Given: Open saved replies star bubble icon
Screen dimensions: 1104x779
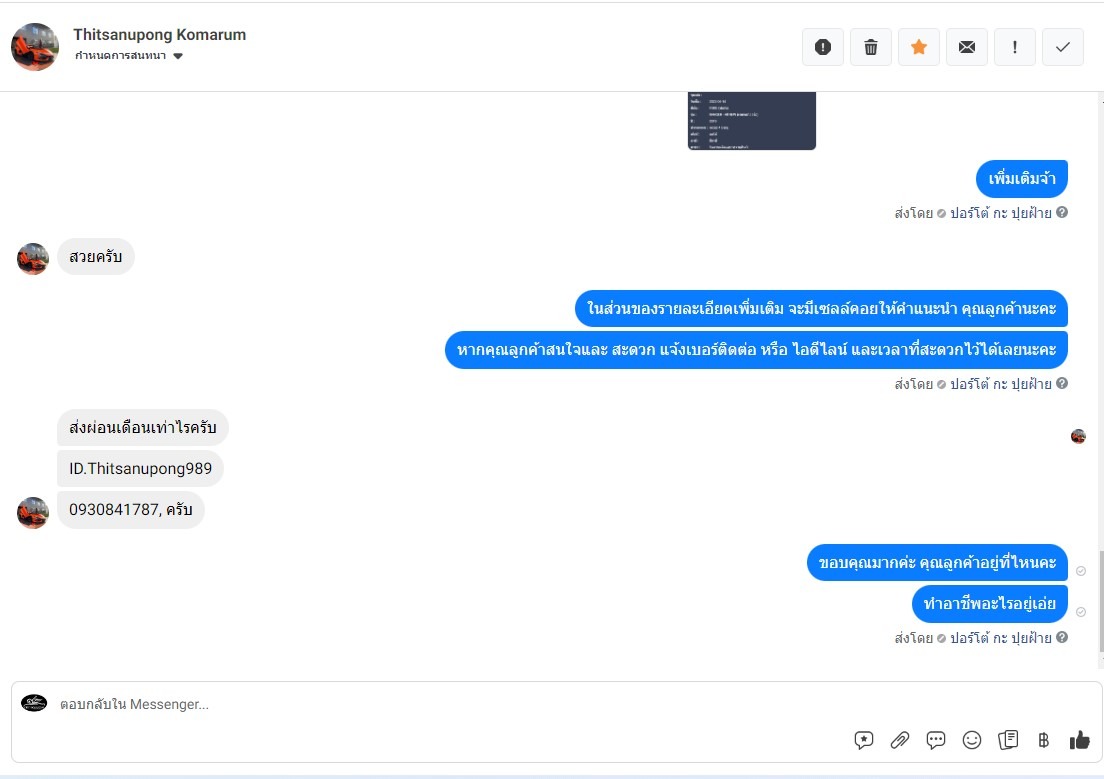Looking at the screenshot, I should click(x=864, y=740).
